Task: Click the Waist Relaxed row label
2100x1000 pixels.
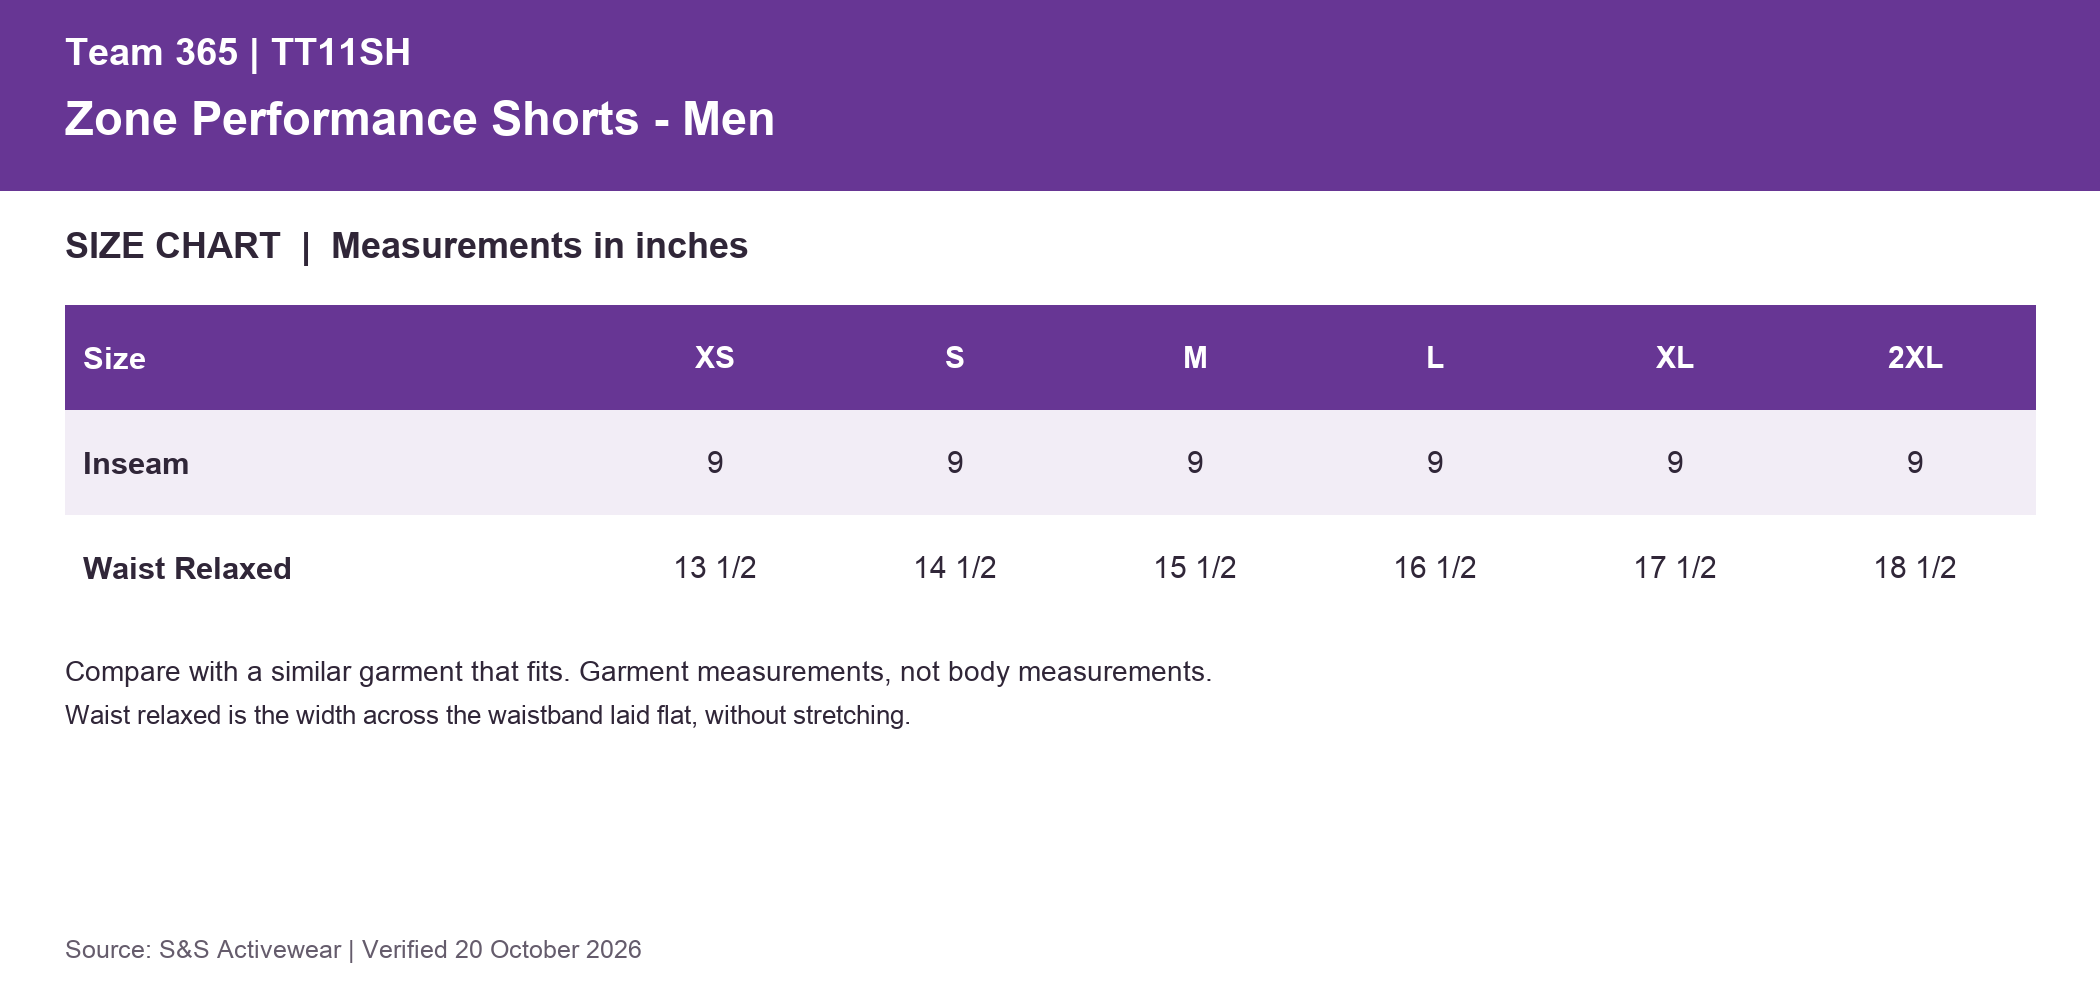Action: coord(187,568)
